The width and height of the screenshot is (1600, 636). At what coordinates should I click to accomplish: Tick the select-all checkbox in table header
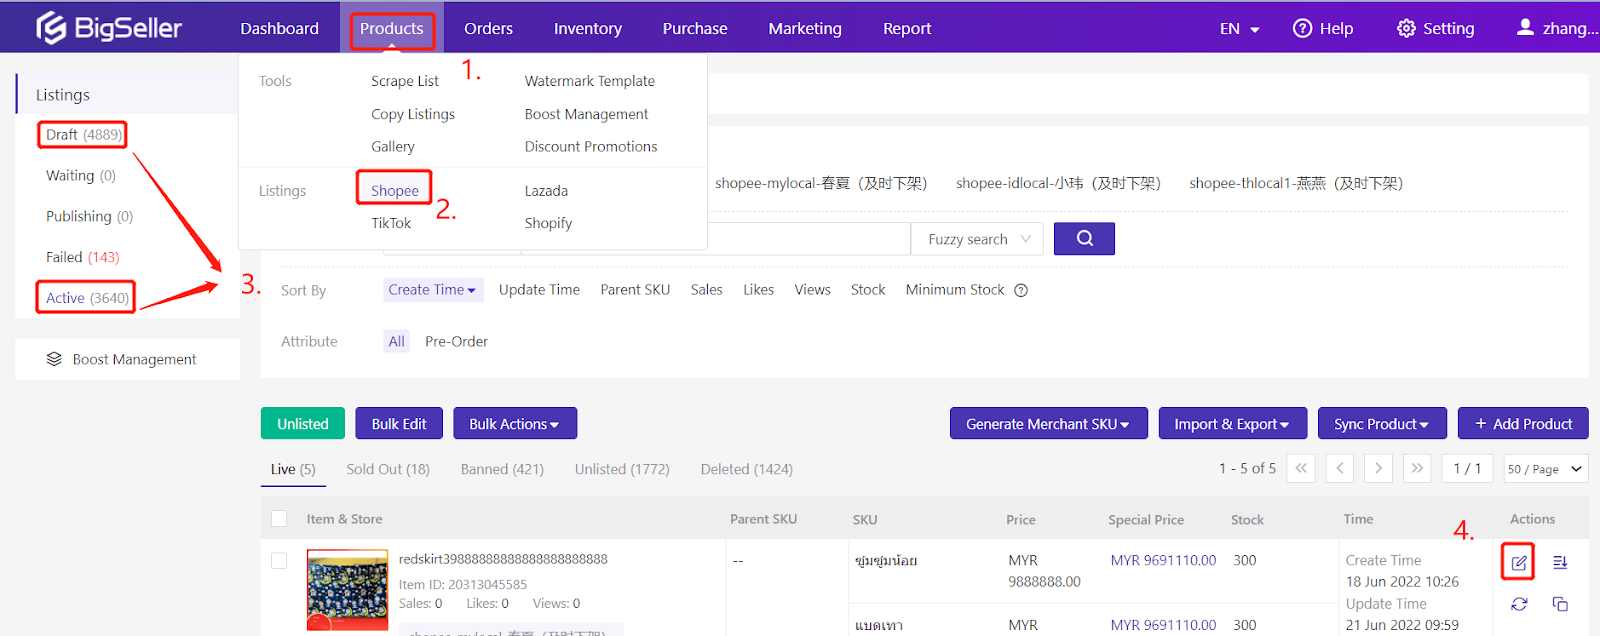279,519
